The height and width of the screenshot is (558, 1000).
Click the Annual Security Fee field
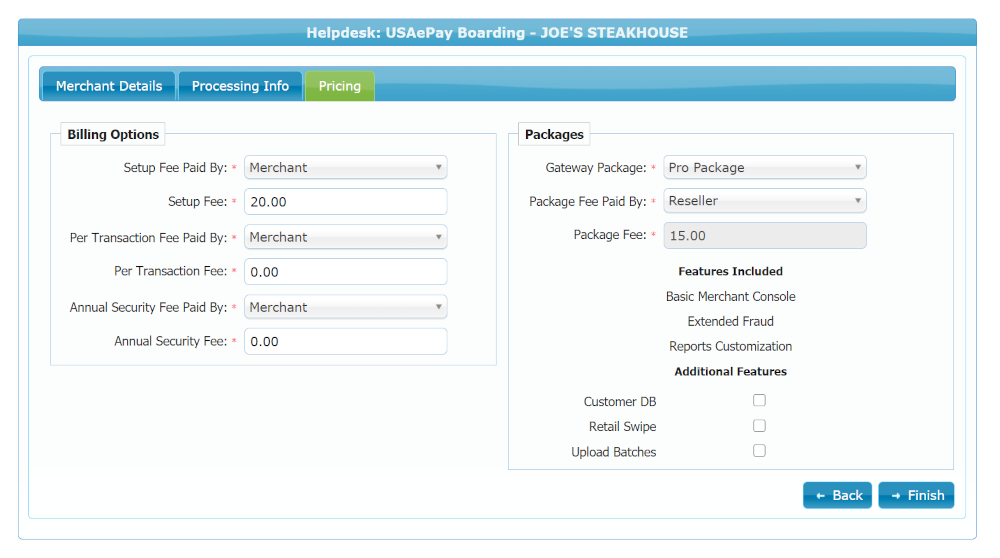pos(346,341)
